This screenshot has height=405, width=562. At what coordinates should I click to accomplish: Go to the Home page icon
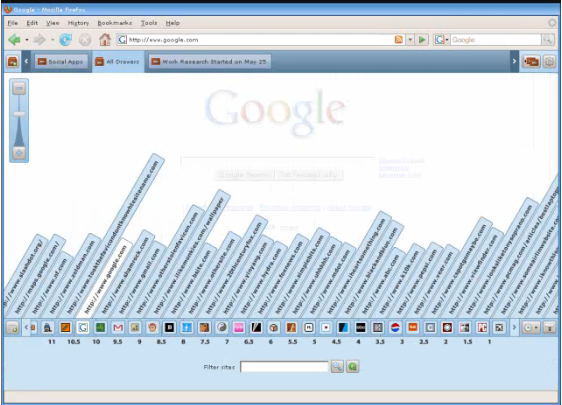tap(105, 40)
